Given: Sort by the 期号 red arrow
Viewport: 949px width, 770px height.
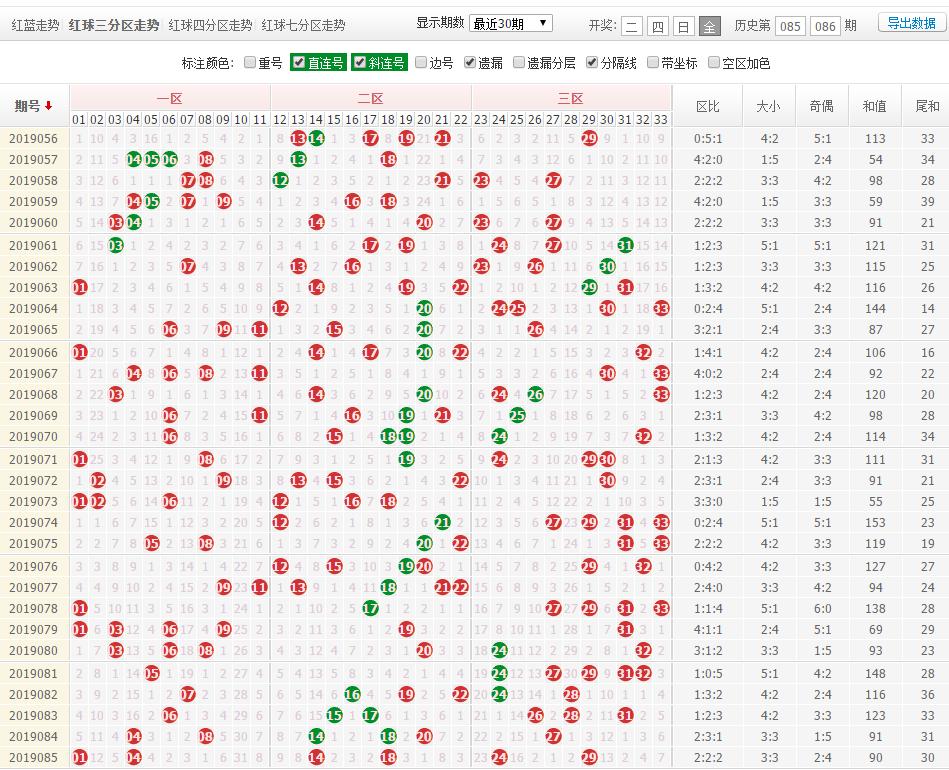Looking at the screenshot, I should (x=48, y=106).
